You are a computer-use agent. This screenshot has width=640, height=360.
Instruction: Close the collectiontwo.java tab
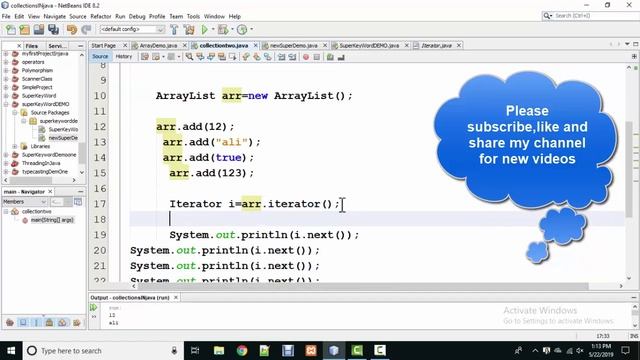point(256,45)
